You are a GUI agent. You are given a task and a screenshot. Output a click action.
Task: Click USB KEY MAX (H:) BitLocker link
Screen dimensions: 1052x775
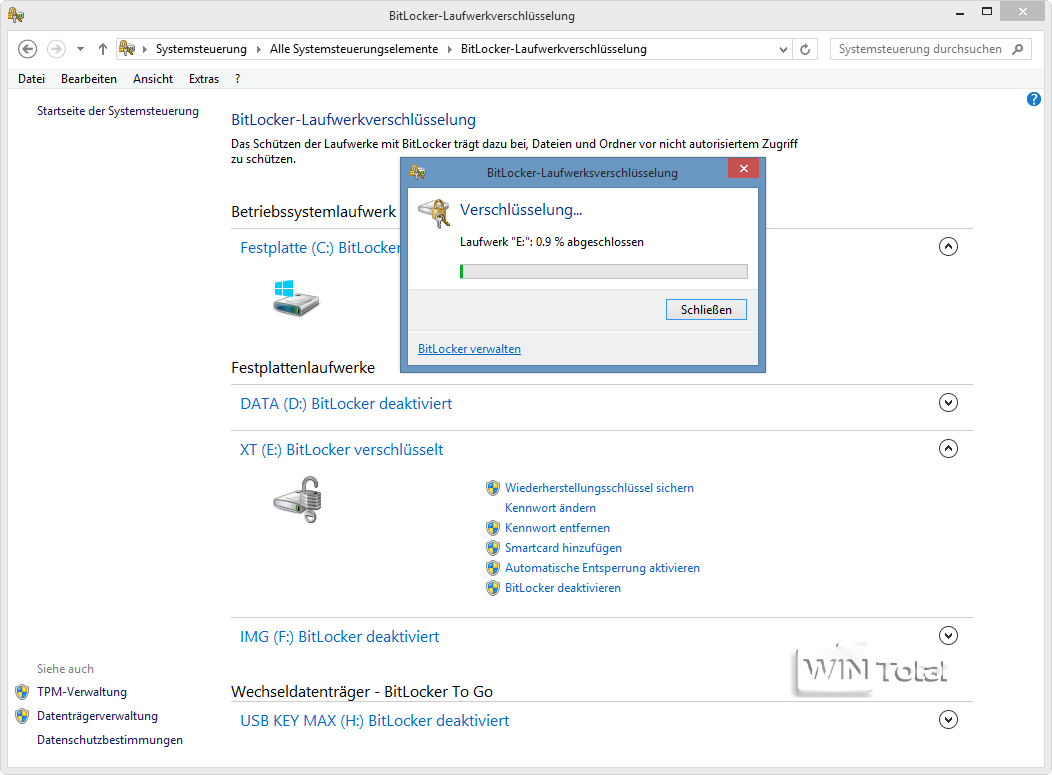(374, 721)
